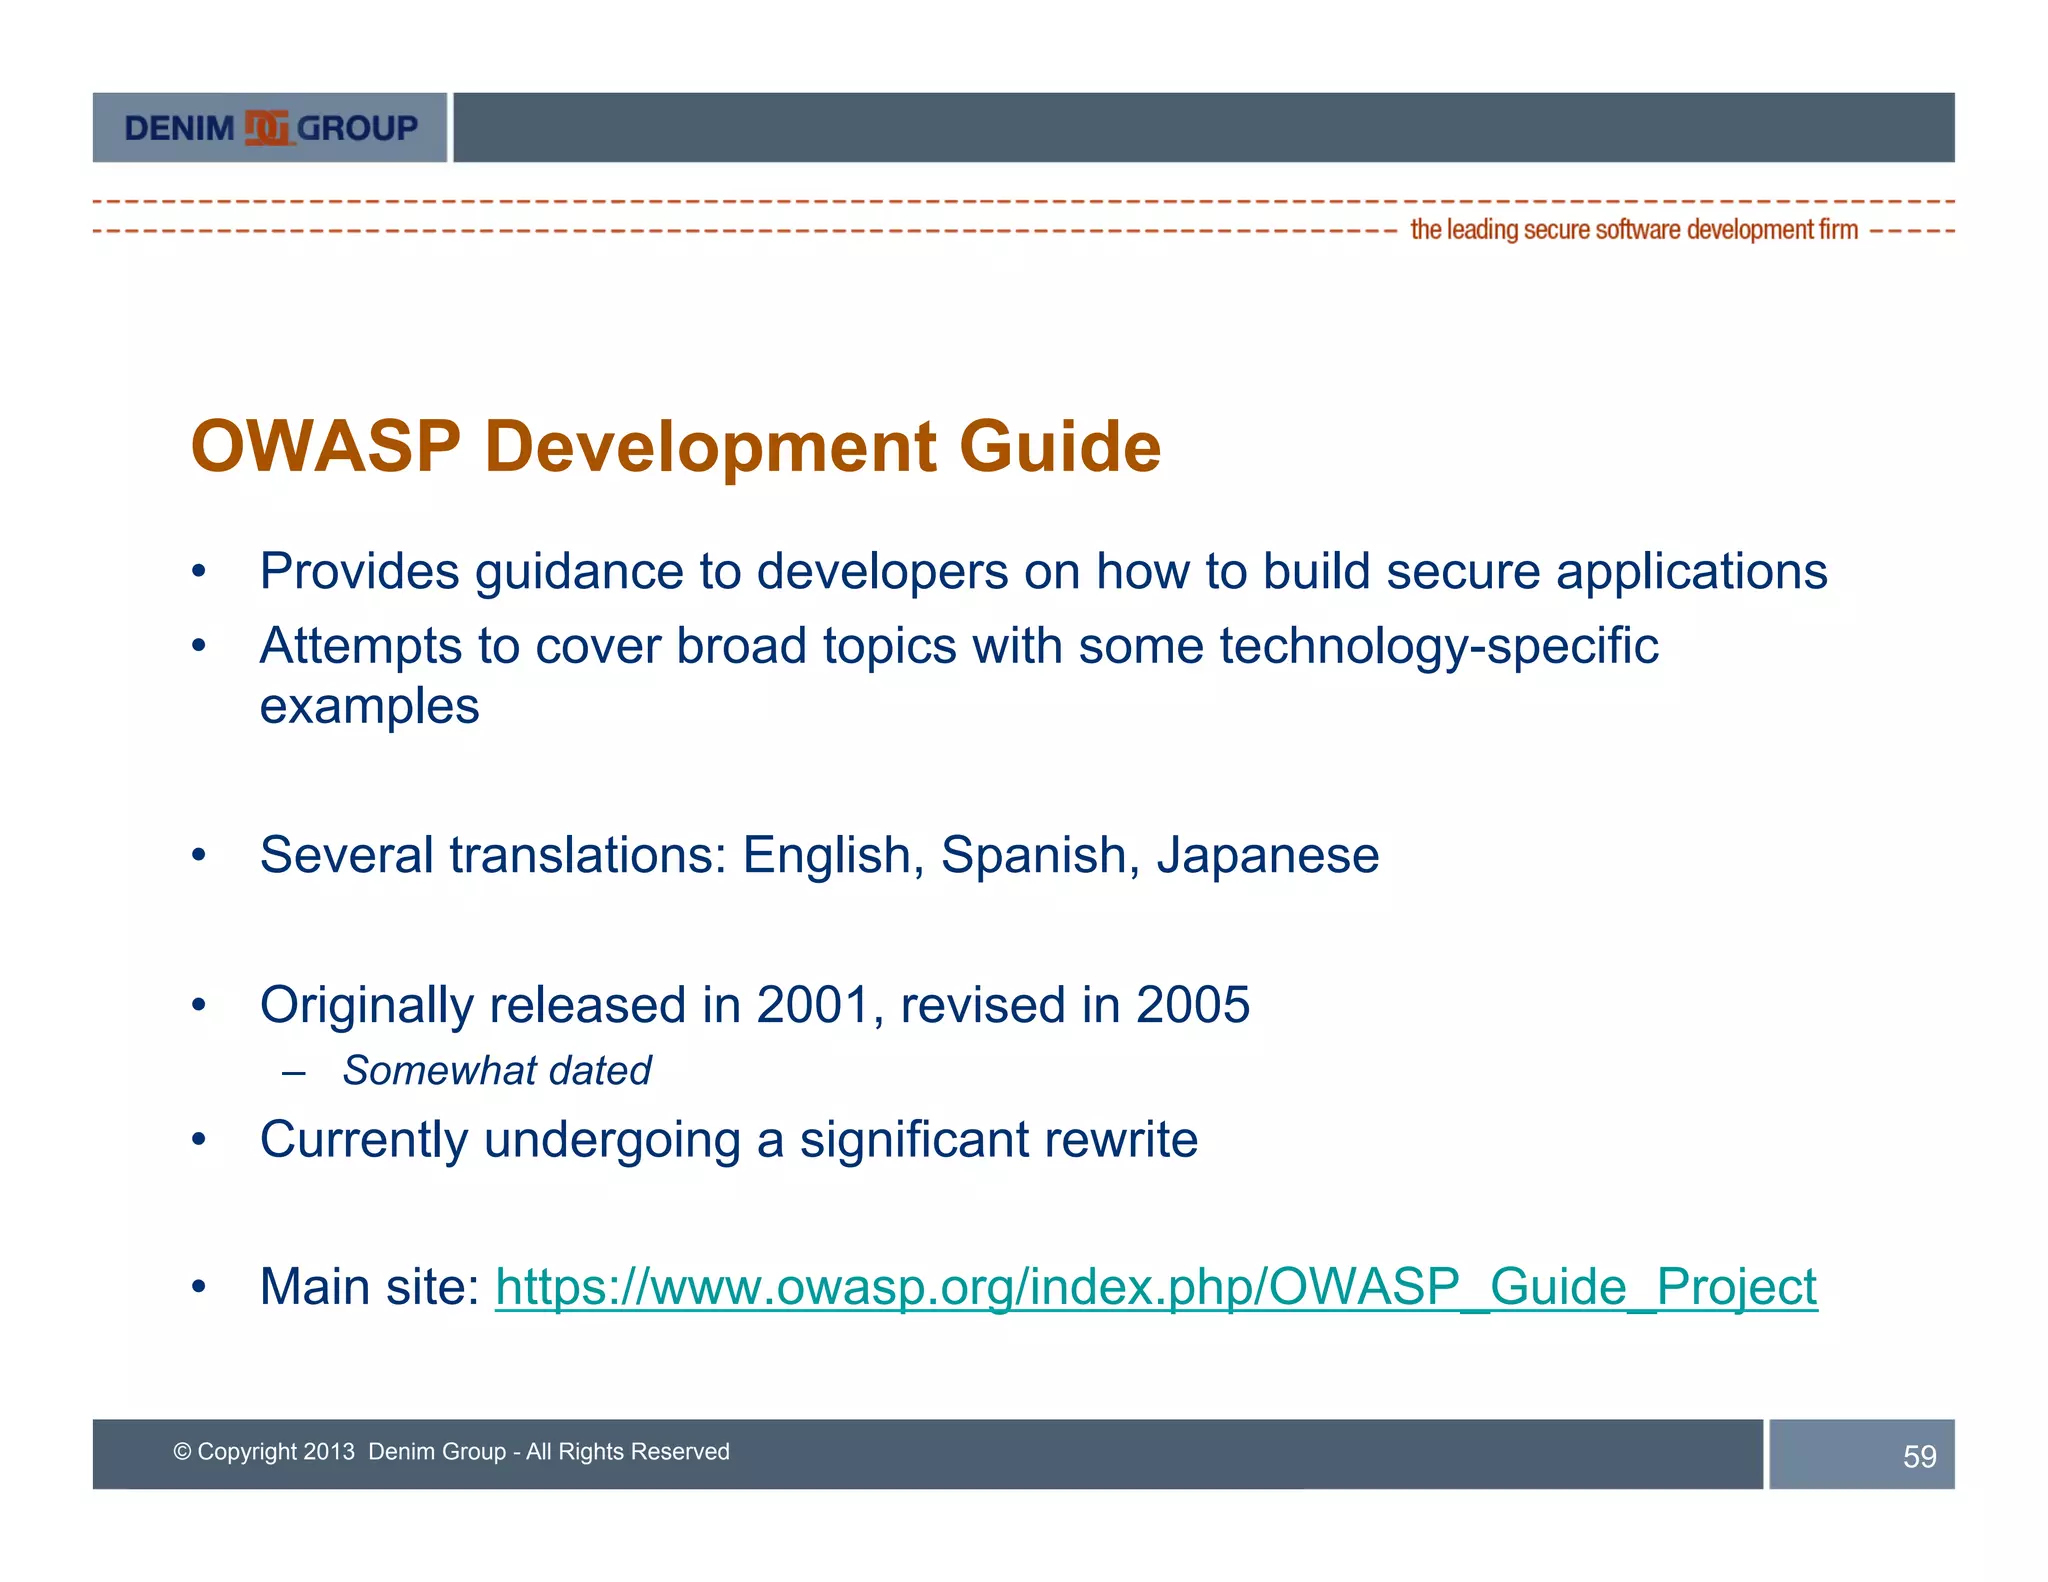Click the dark header bar

(1200, 128)
